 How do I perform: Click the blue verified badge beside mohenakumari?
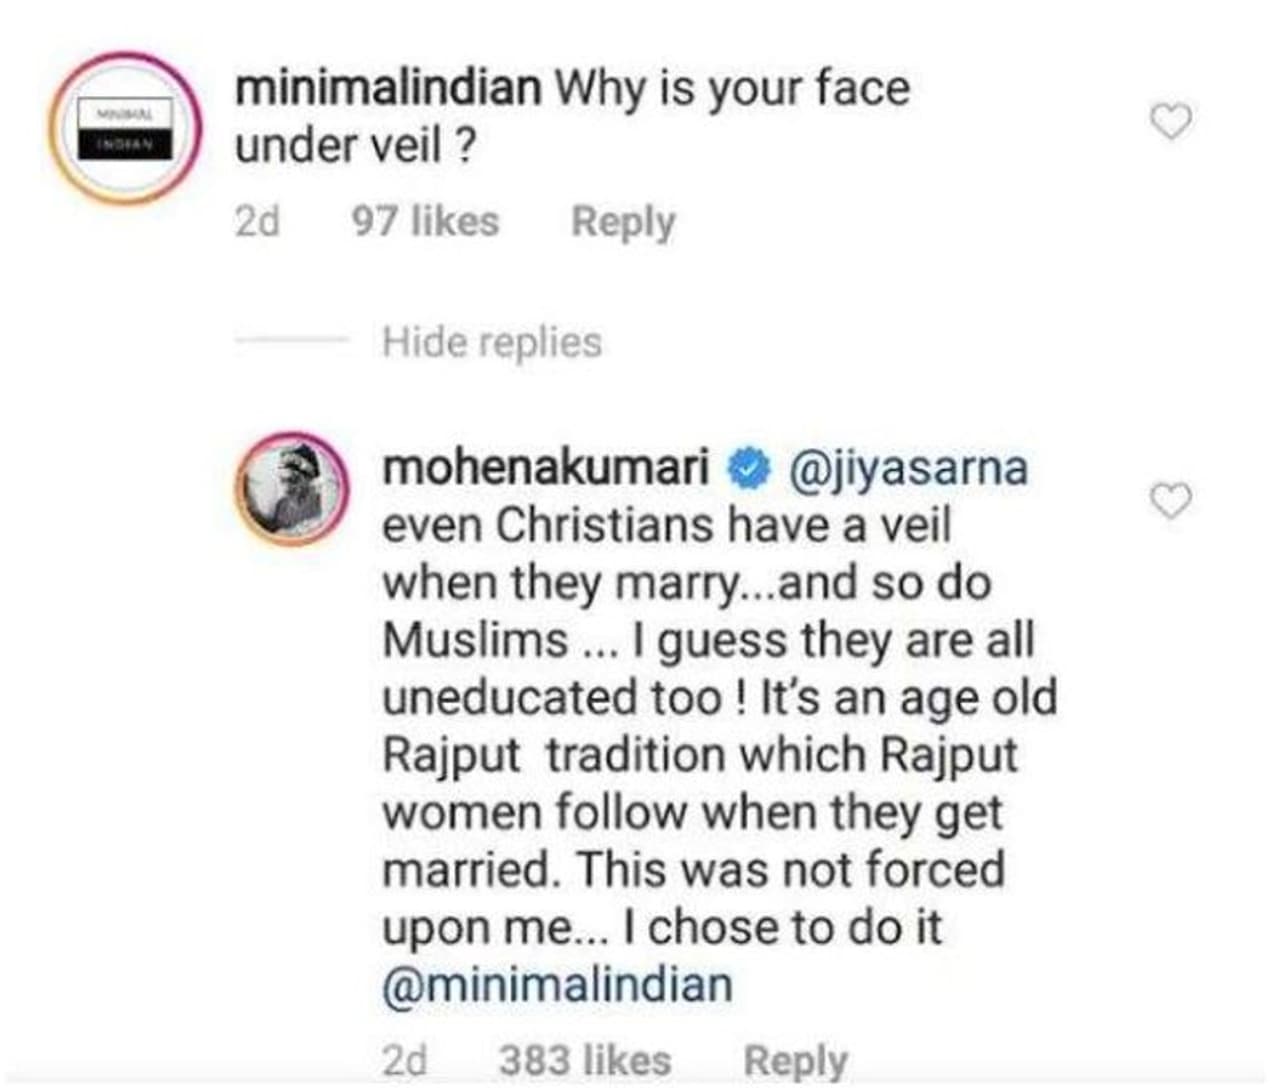point(748,469)
